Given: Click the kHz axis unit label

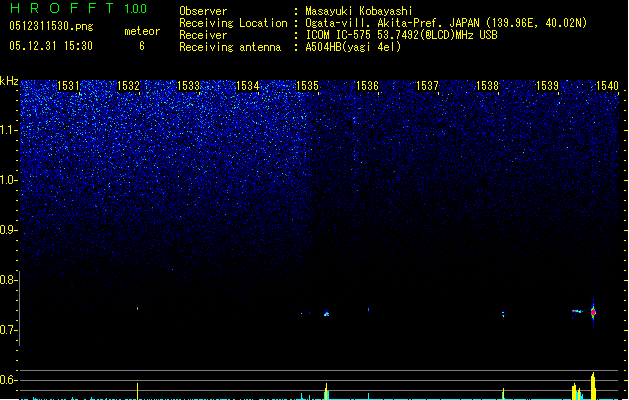Looking at the screenshot, I should pos(9,81).
